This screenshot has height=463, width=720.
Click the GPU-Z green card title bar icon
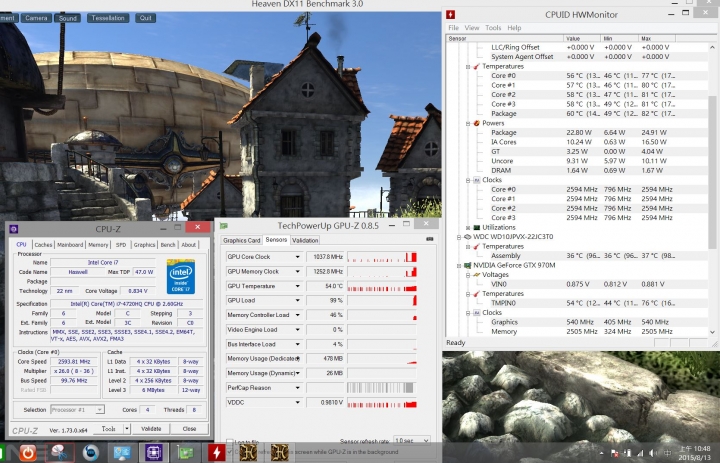pyautogui.click(x=224, y=226)
